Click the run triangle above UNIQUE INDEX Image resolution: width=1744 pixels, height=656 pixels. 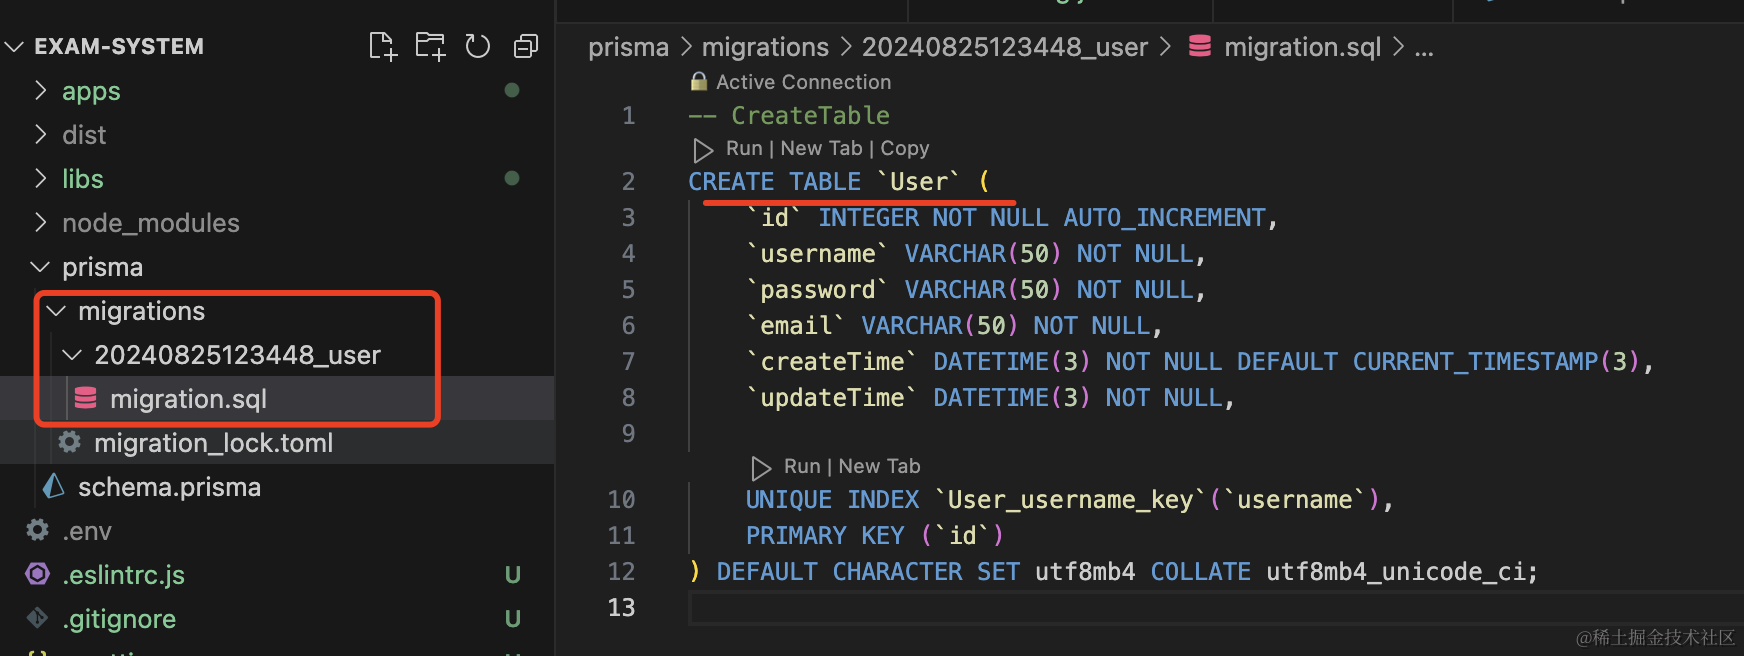pyautogui.click(x=761, y=467)
